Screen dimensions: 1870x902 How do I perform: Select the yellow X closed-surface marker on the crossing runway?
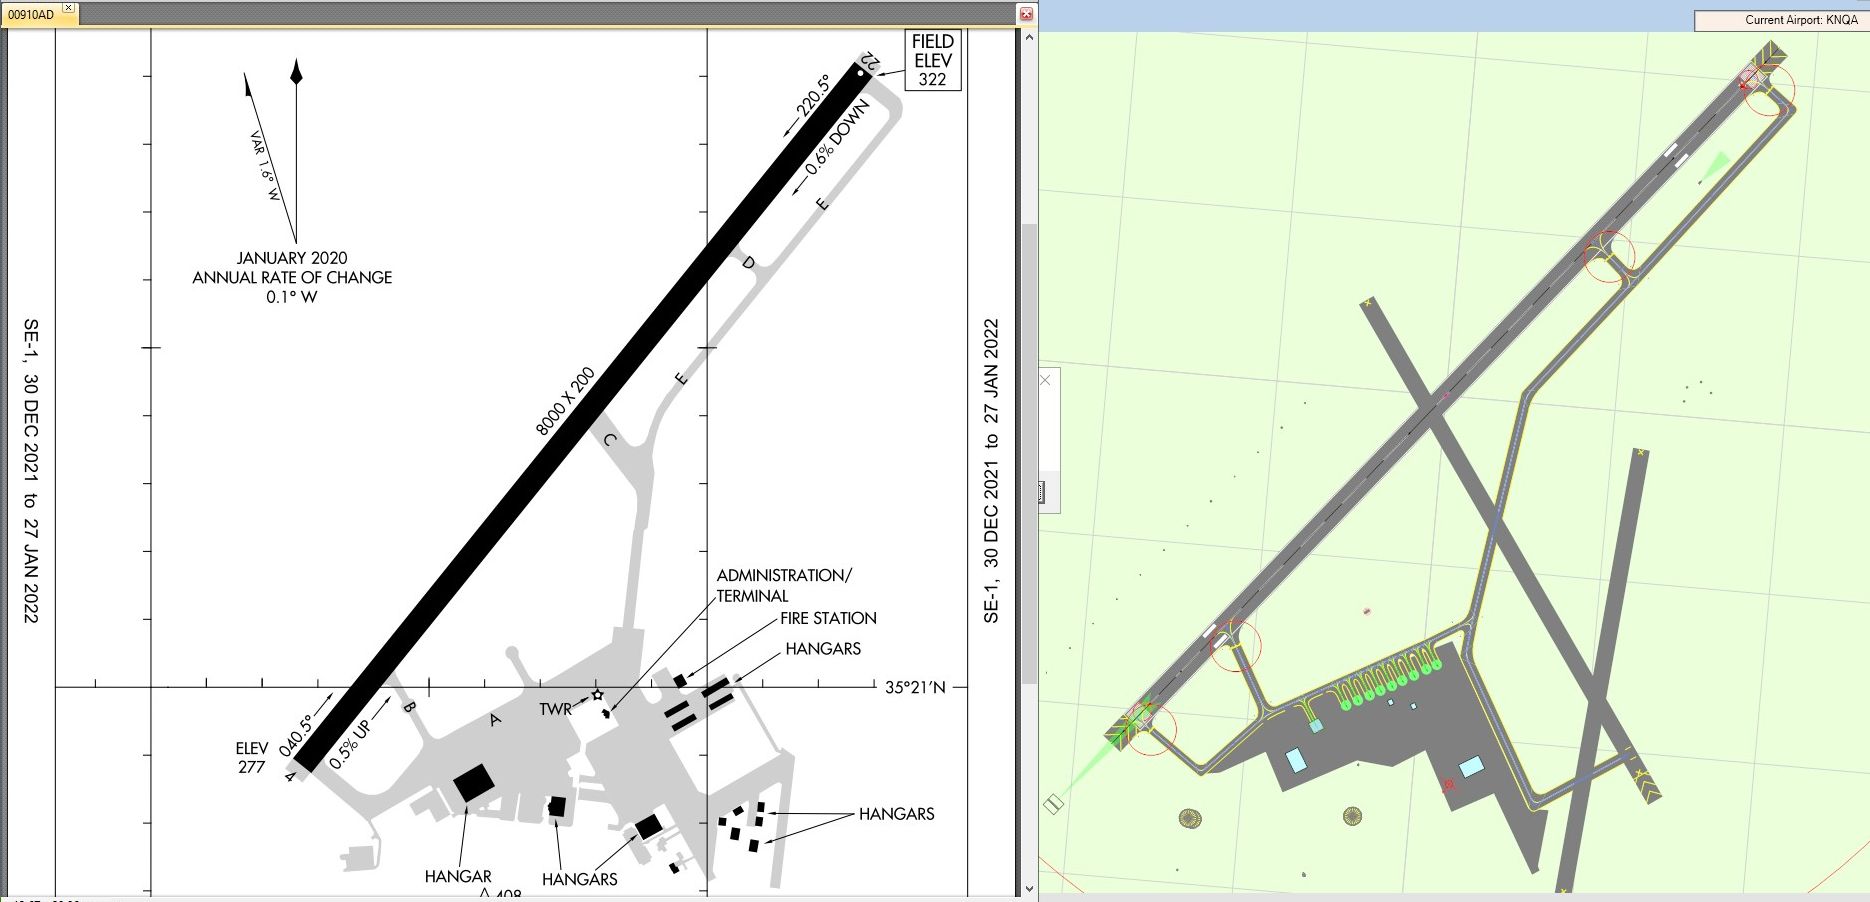click(x=1368, y=303)
